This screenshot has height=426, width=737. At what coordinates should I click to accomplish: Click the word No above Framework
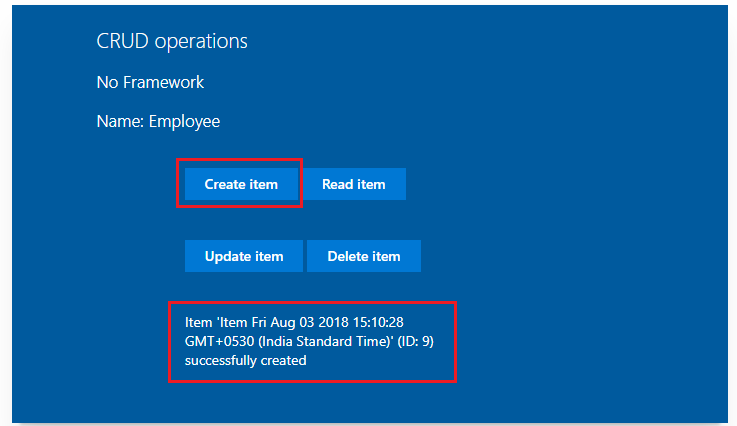pyautogui.click(x=108, y=82)
